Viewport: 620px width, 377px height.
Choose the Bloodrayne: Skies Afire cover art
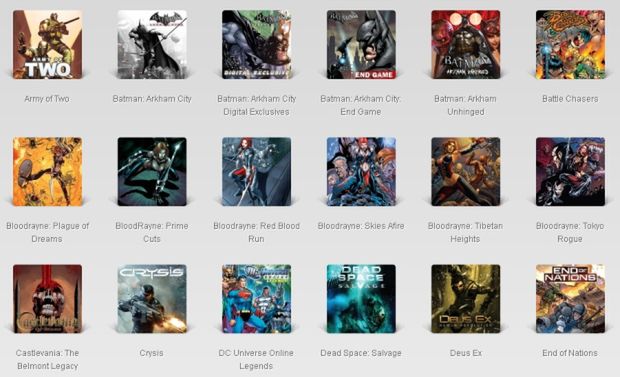coord(361,172)
